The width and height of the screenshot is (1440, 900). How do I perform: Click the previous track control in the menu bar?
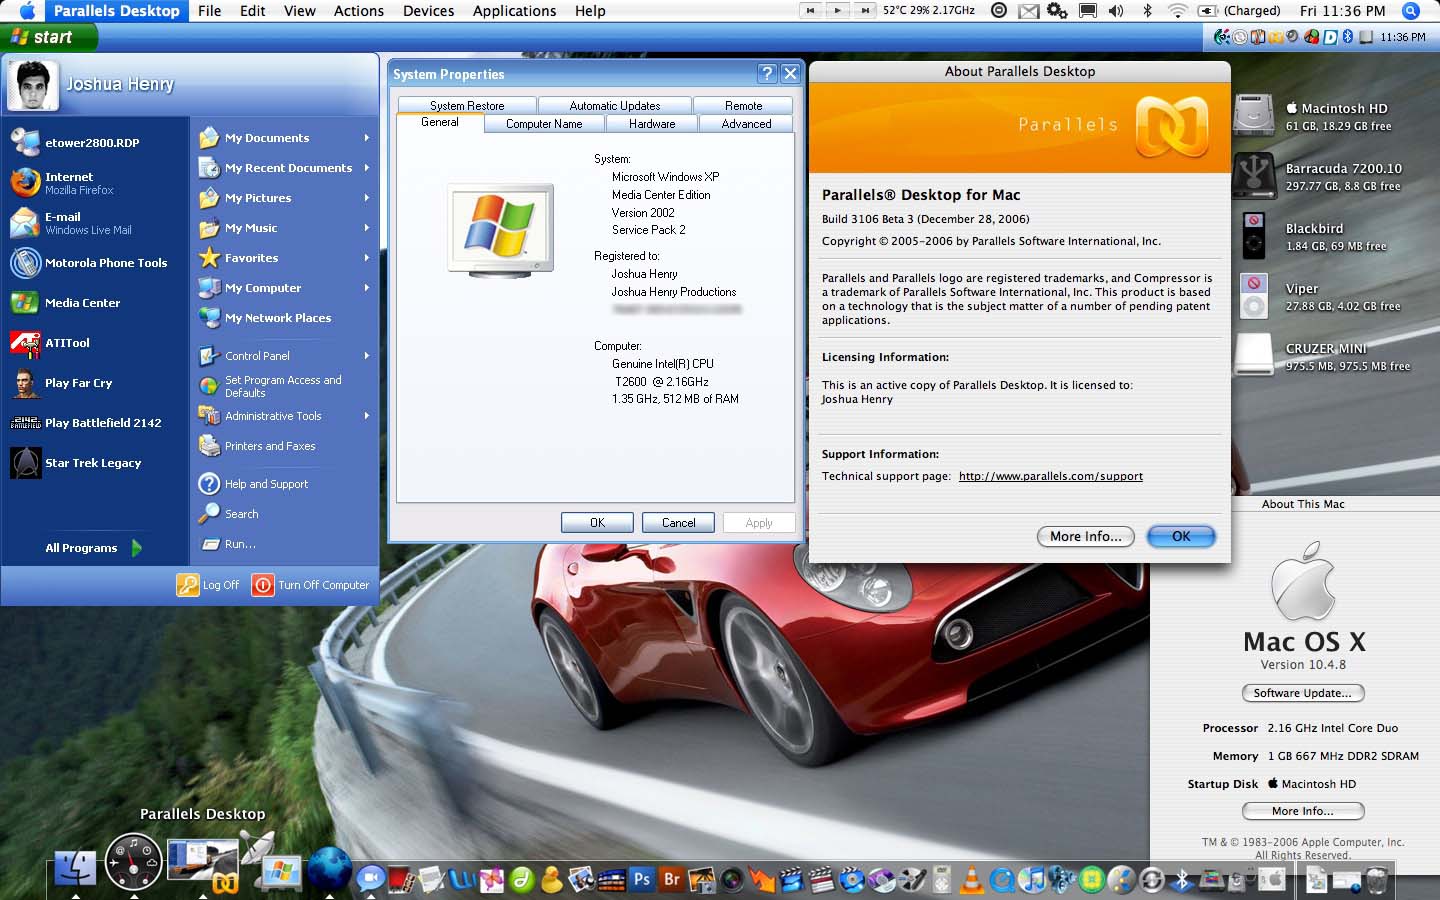click(811, 10)
